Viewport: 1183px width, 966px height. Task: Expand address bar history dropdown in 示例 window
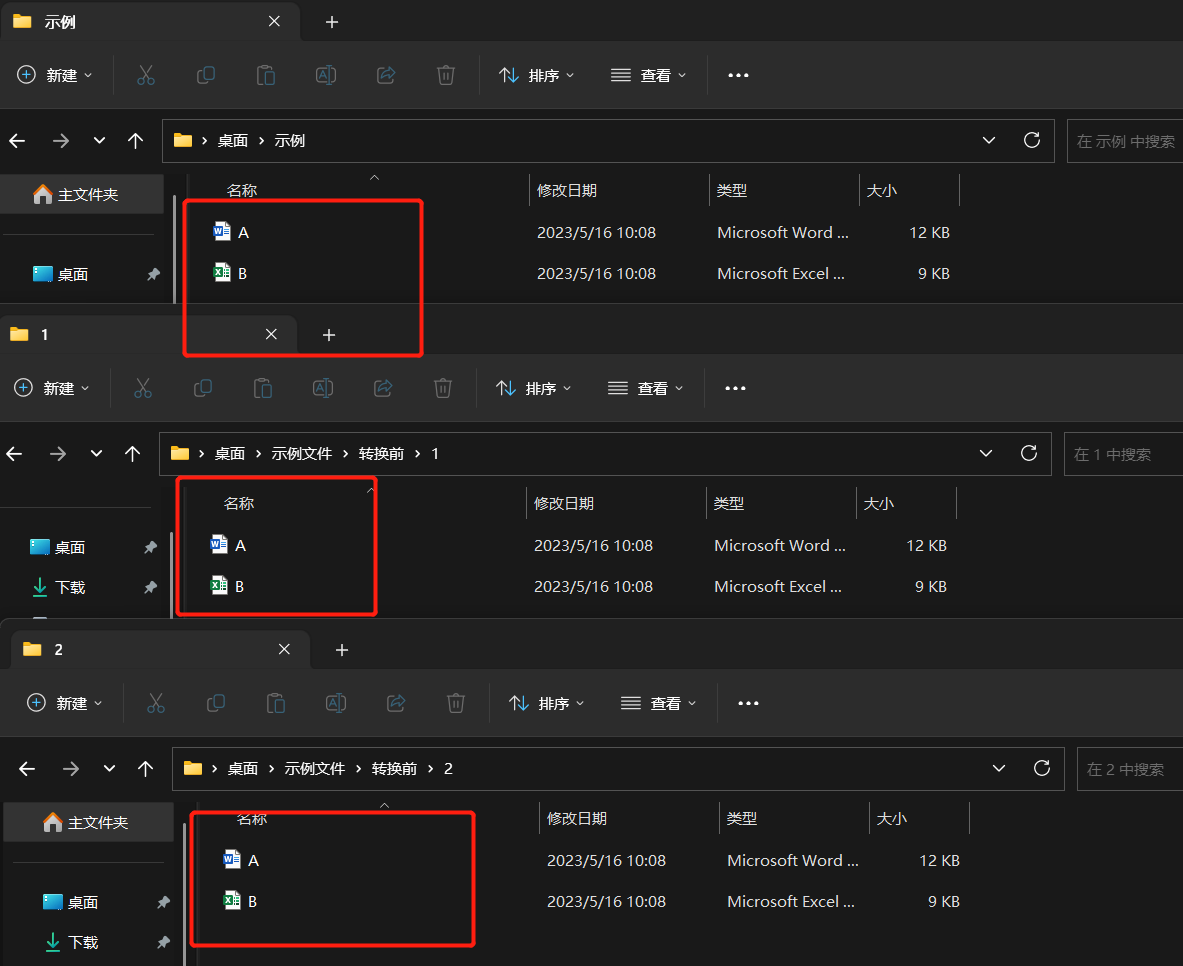pyautogui.click(x=989, y=140)
